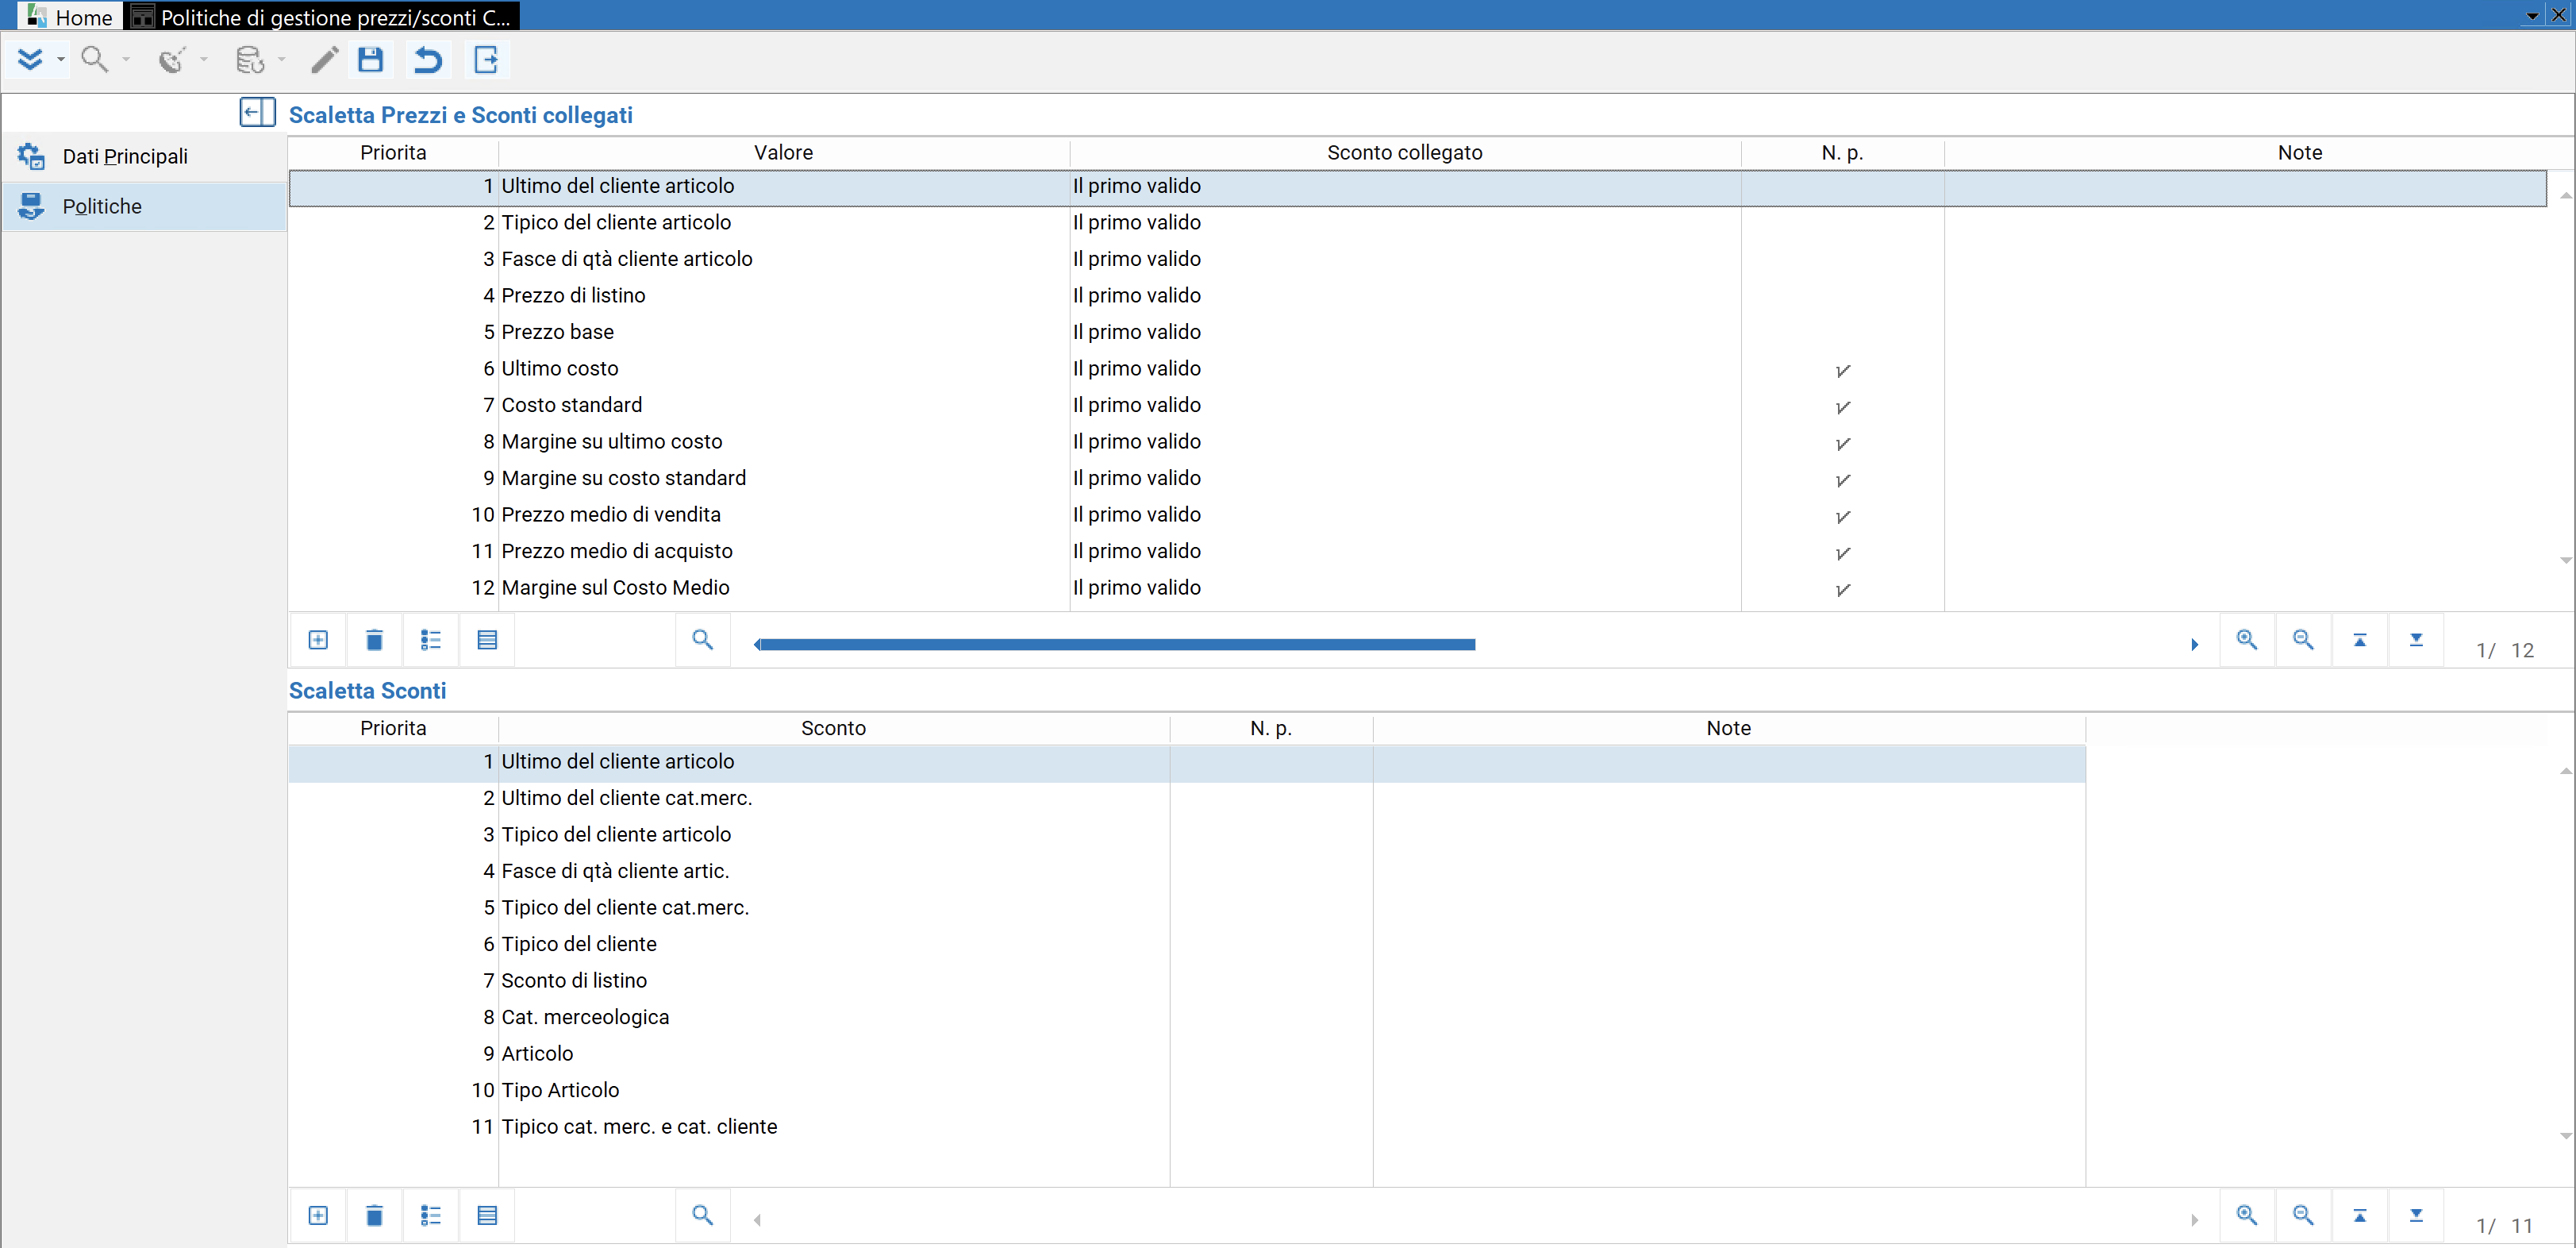Open dropdown arrow beside database icon
2576x1248 pixels.
[x=282, y=60]
